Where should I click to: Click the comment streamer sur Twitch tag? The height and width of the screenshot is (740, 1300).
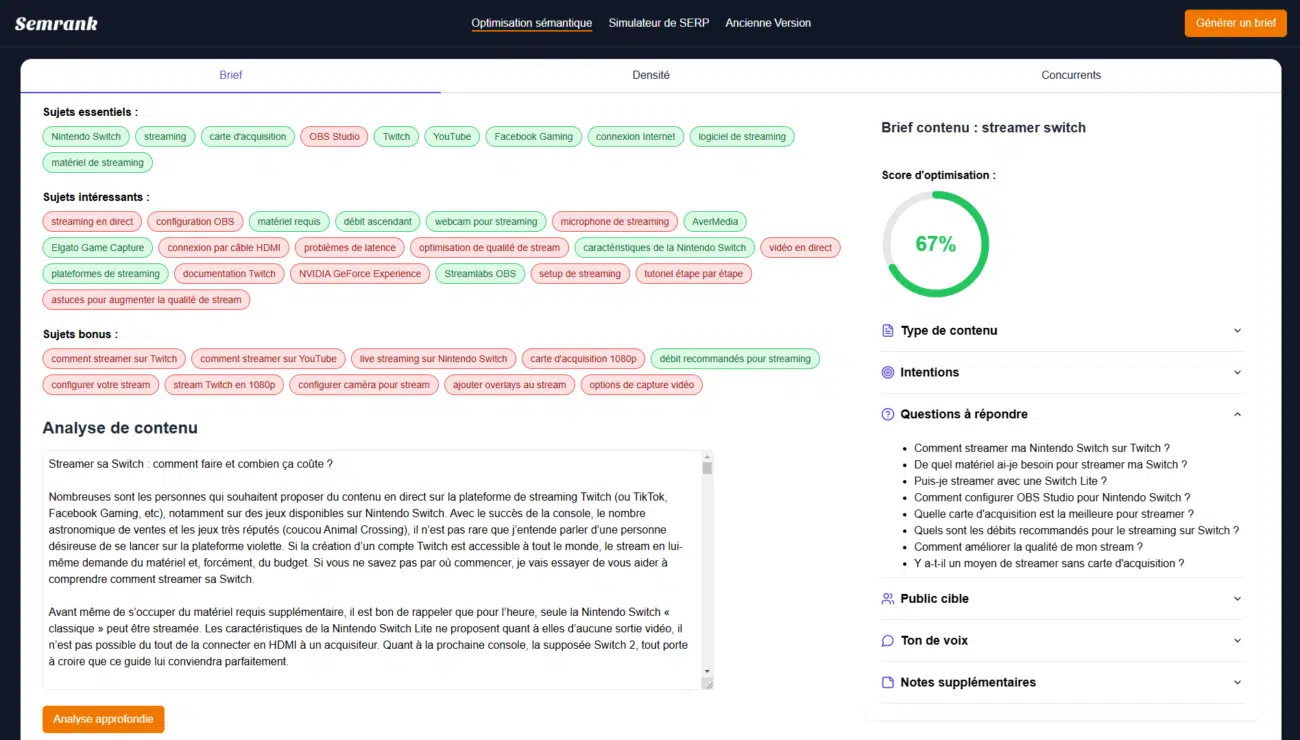pos(114,359)
